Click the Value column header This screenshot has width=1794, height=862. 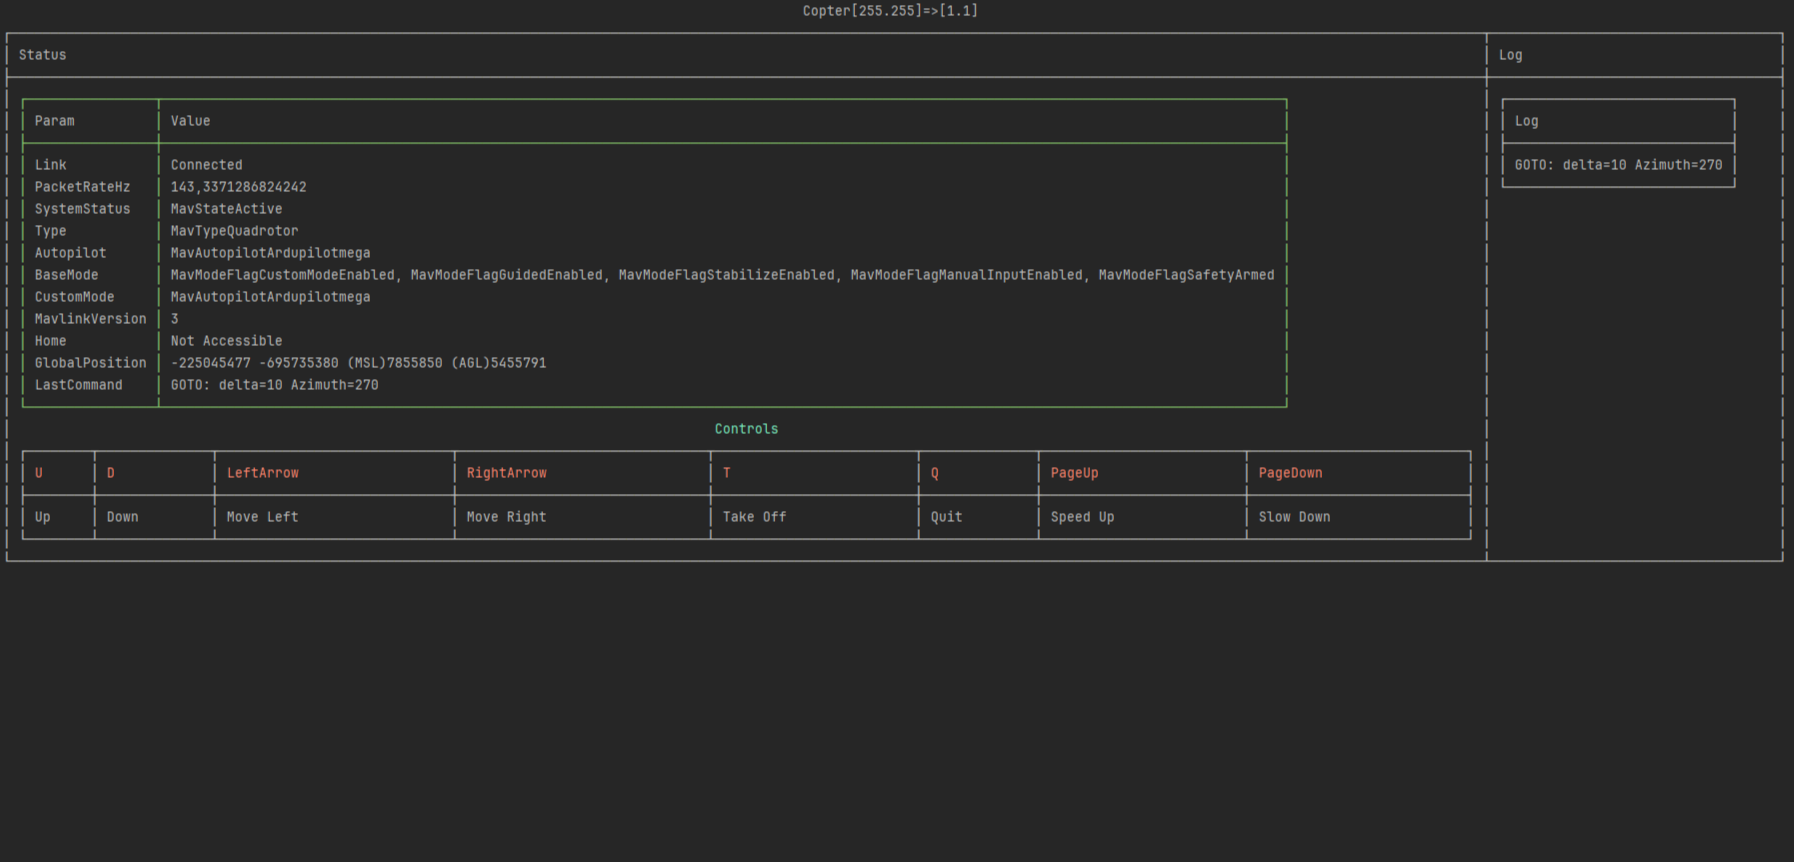tap(190, 121)
